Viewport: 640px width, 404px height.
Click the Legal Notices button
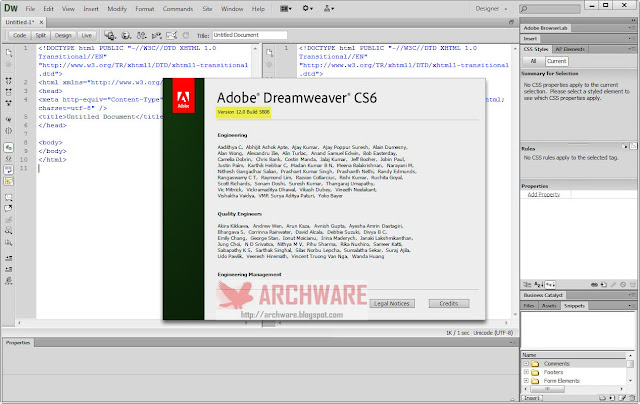coord(392,304)
